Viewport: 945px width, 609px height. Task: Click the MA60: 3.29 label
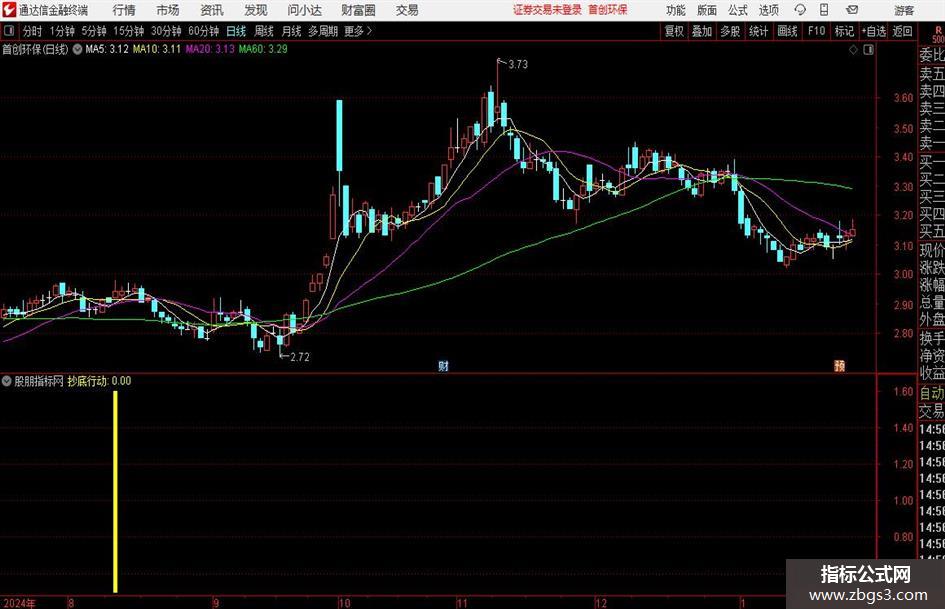tap(263, 49)
